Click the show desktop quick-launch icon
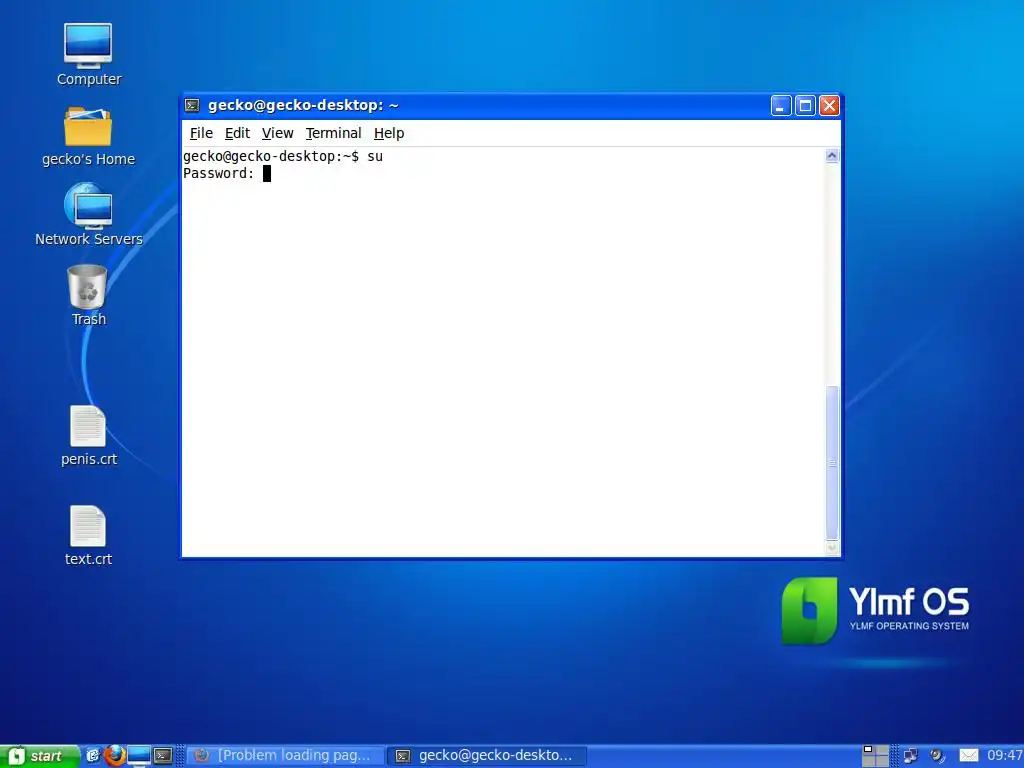1024x768 pixels. [x=138, y=756]
